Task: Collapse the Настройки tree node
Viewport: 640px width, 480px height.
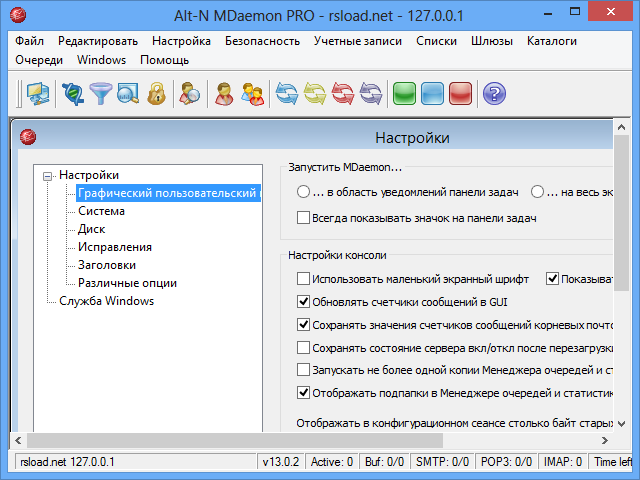Action: (x=48, y=176)
